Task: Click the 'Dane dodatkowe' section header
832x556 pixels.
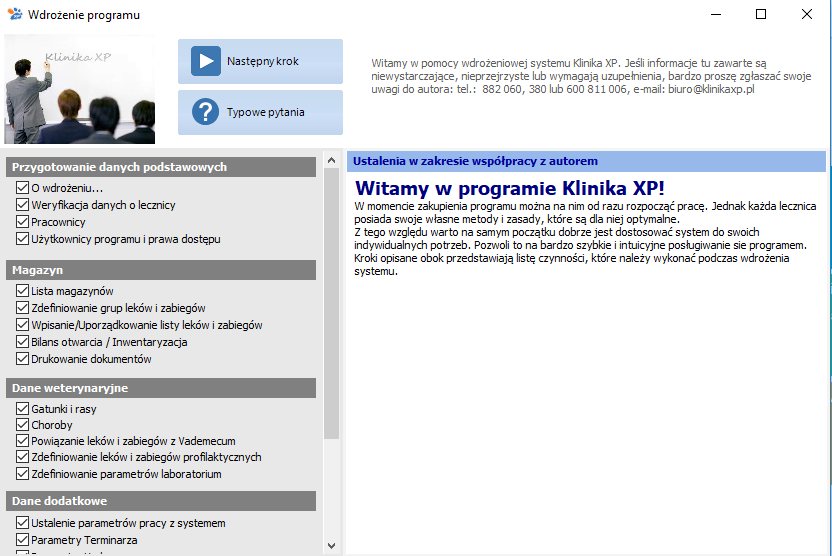Action: (161, 501)
